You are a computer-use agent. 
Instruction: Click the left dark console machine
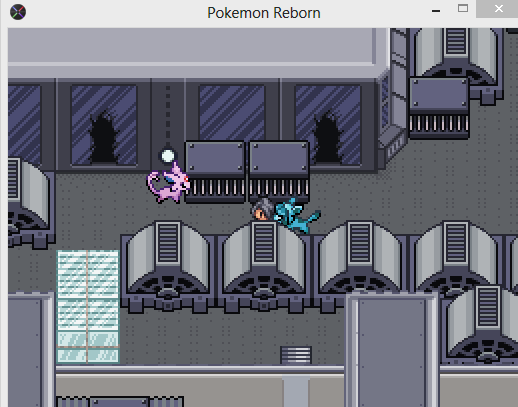click(x=215, y=172)
